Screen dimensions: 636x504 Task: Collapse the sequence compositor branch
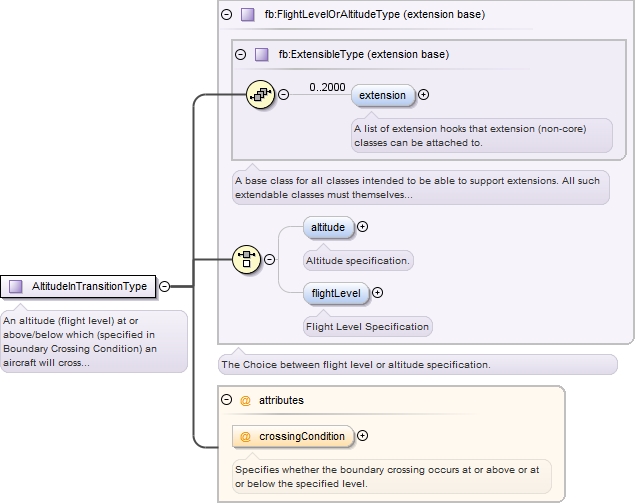[x=283, y=95]
